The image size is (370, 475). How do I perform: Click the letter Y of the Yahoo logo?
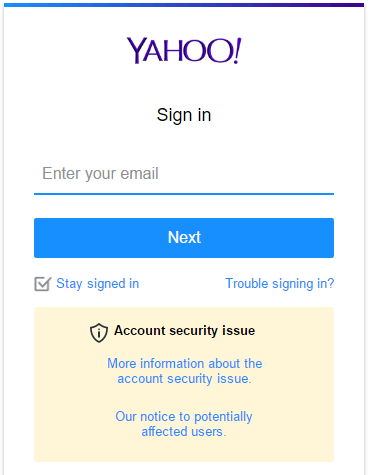pyautogui.click(x=136, y=50)
